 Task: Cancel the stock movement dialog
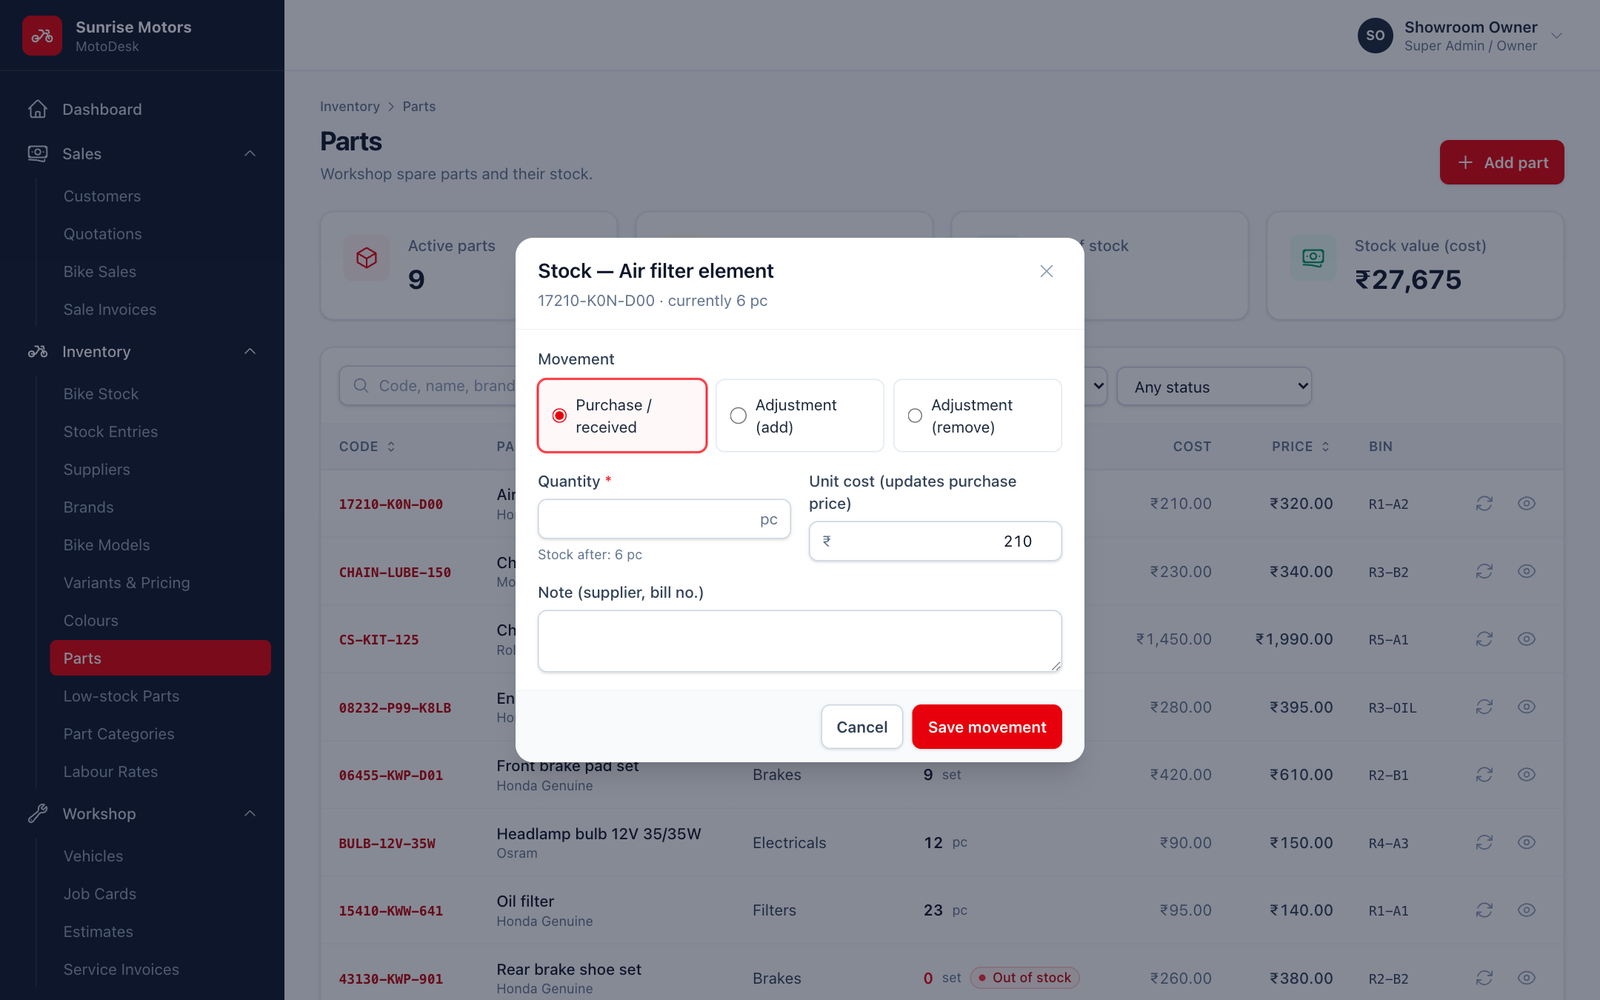click(862, 727)
